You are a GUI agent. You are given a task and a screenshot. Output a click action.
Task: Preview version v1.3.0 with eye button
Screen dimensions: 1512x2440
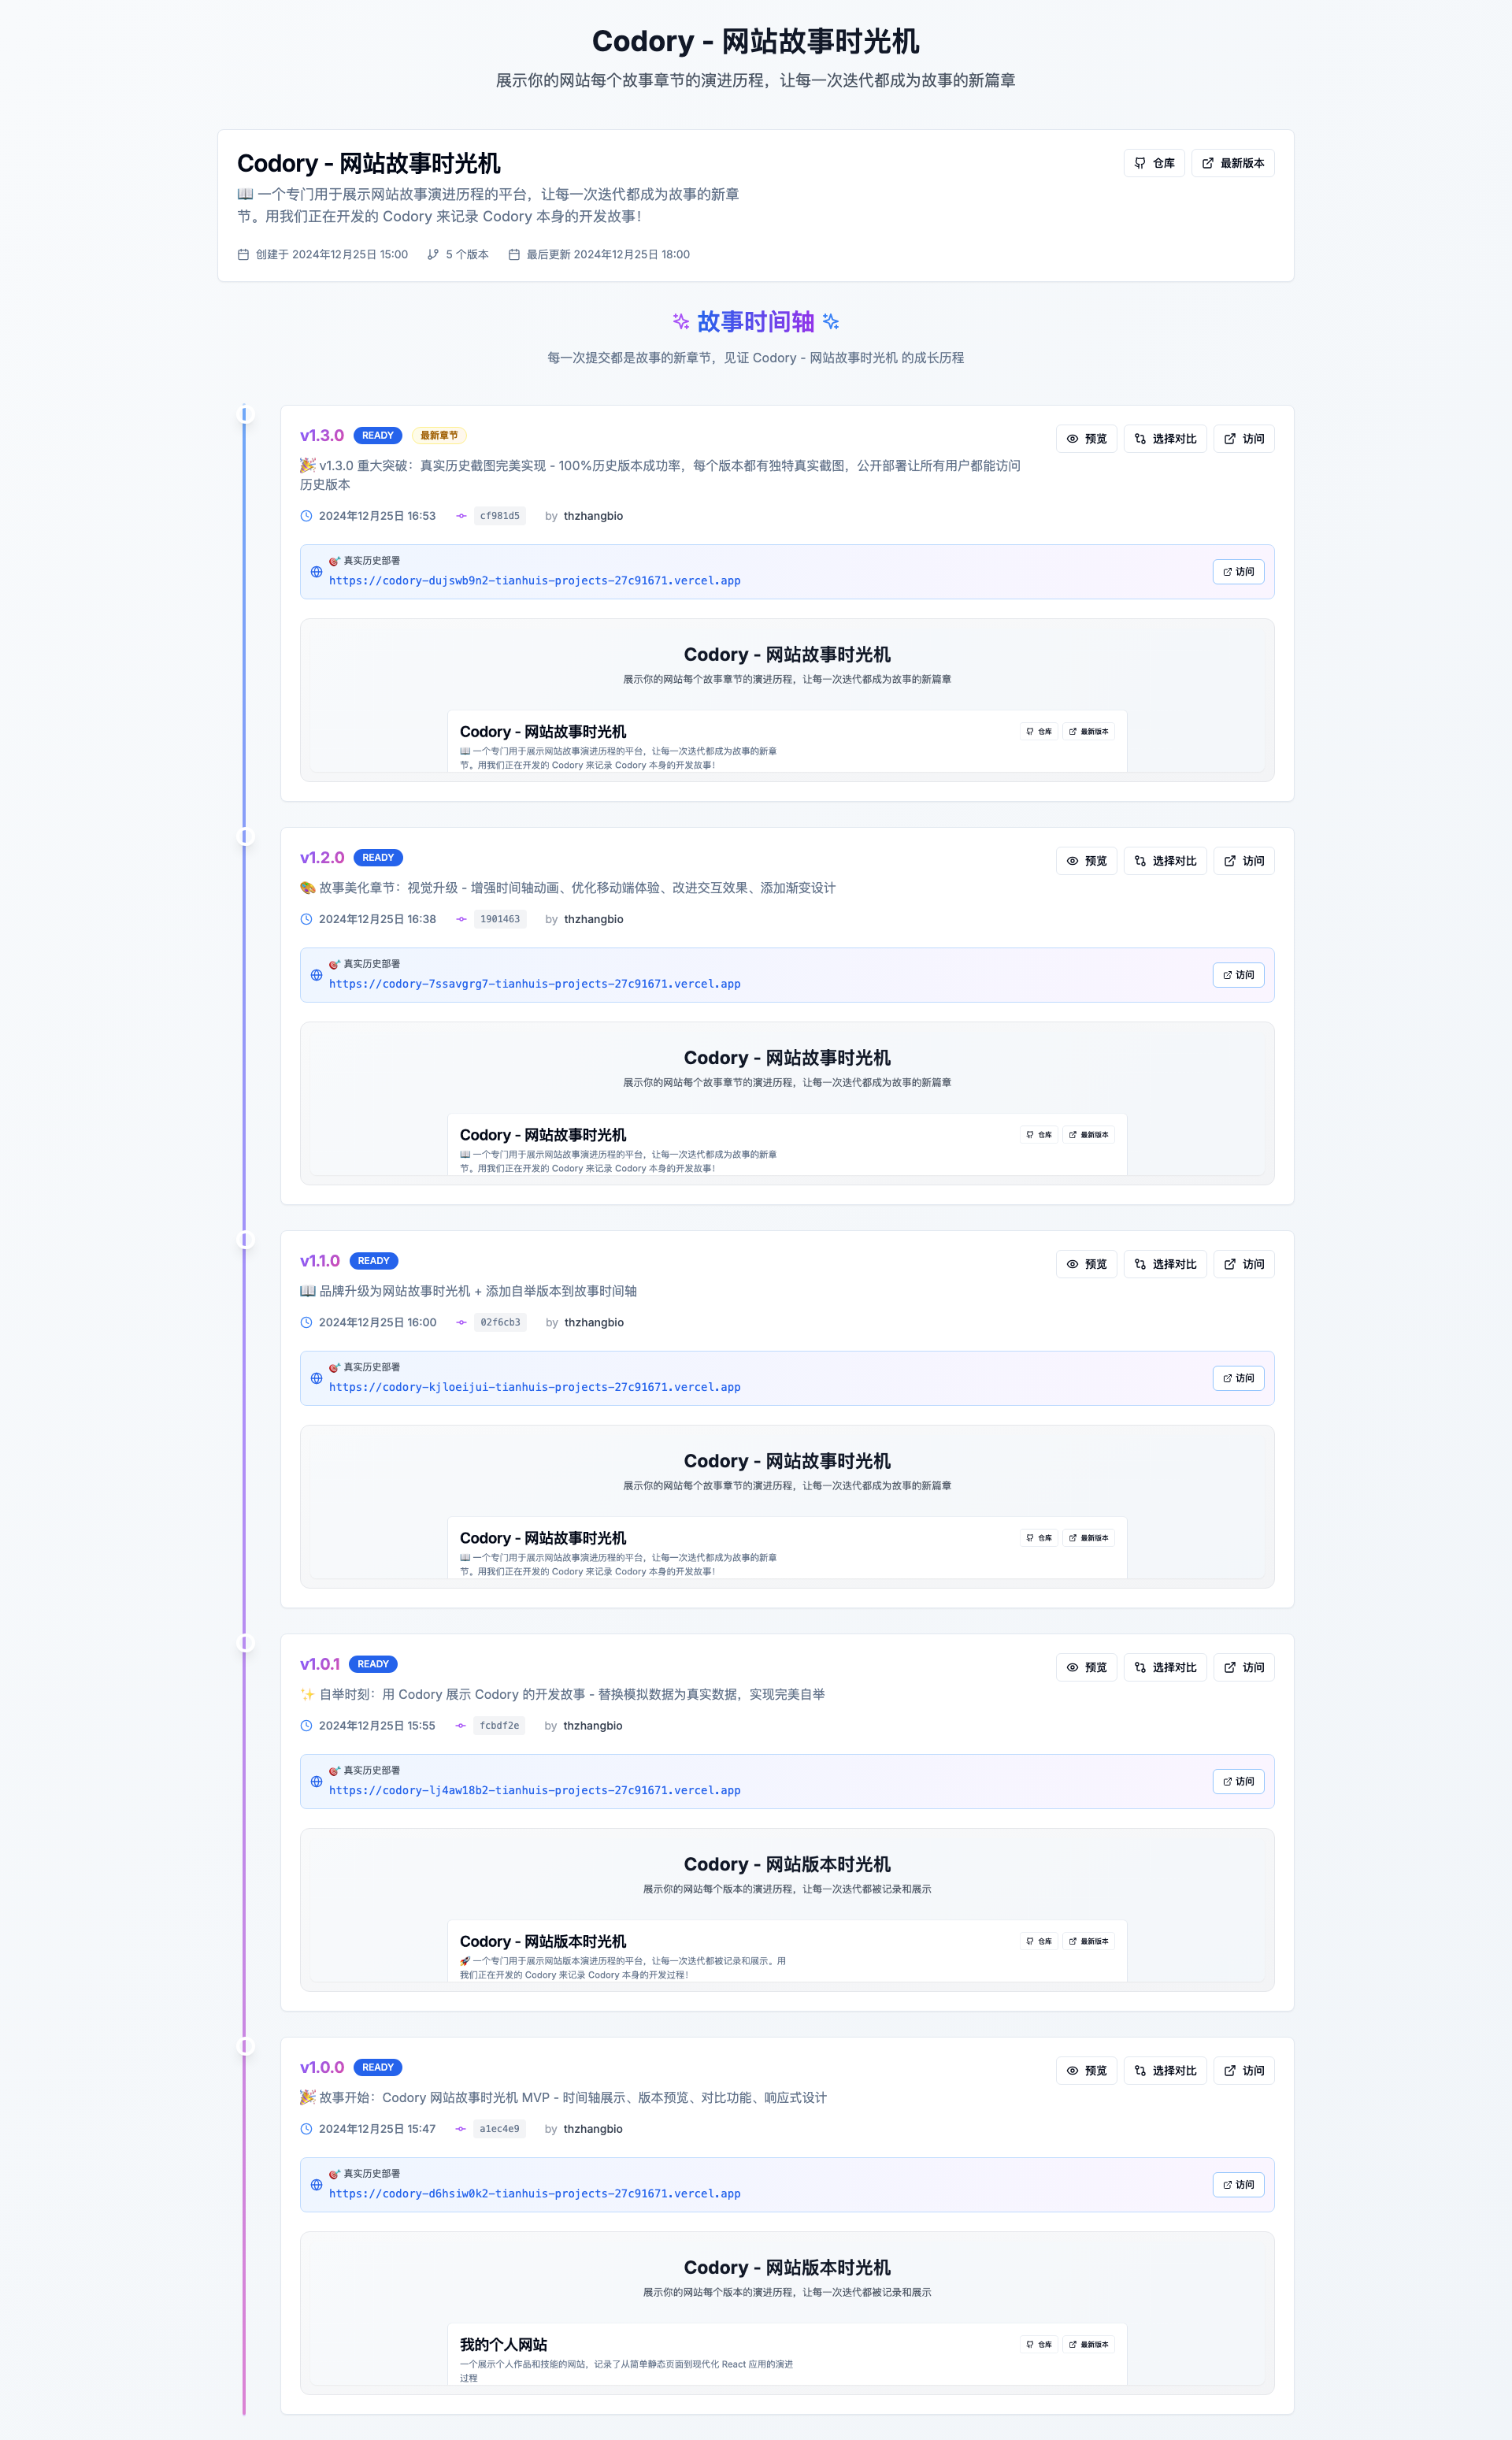click(x=1086, y=439)
